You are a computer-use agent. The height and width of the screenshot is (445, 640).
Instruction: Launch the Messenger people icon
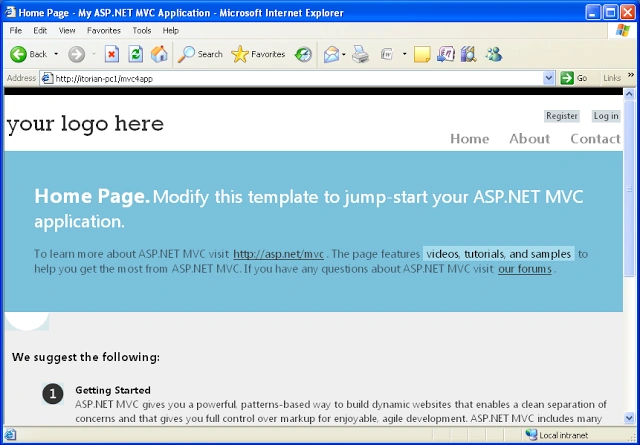click(x=493, y=54)
